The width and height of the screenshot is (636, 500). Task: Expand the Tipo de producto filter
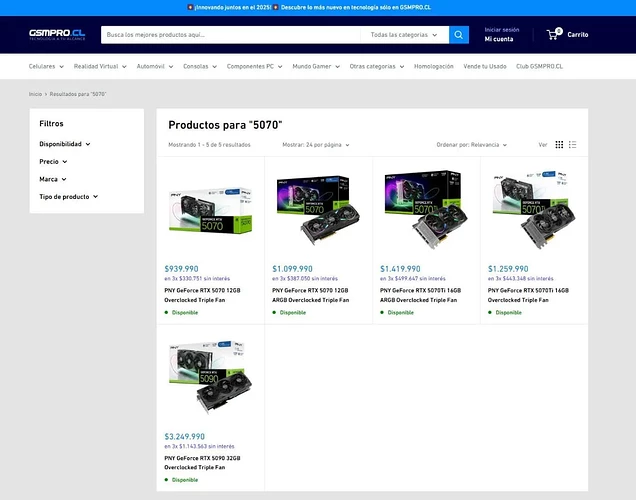tap(69, 197)
